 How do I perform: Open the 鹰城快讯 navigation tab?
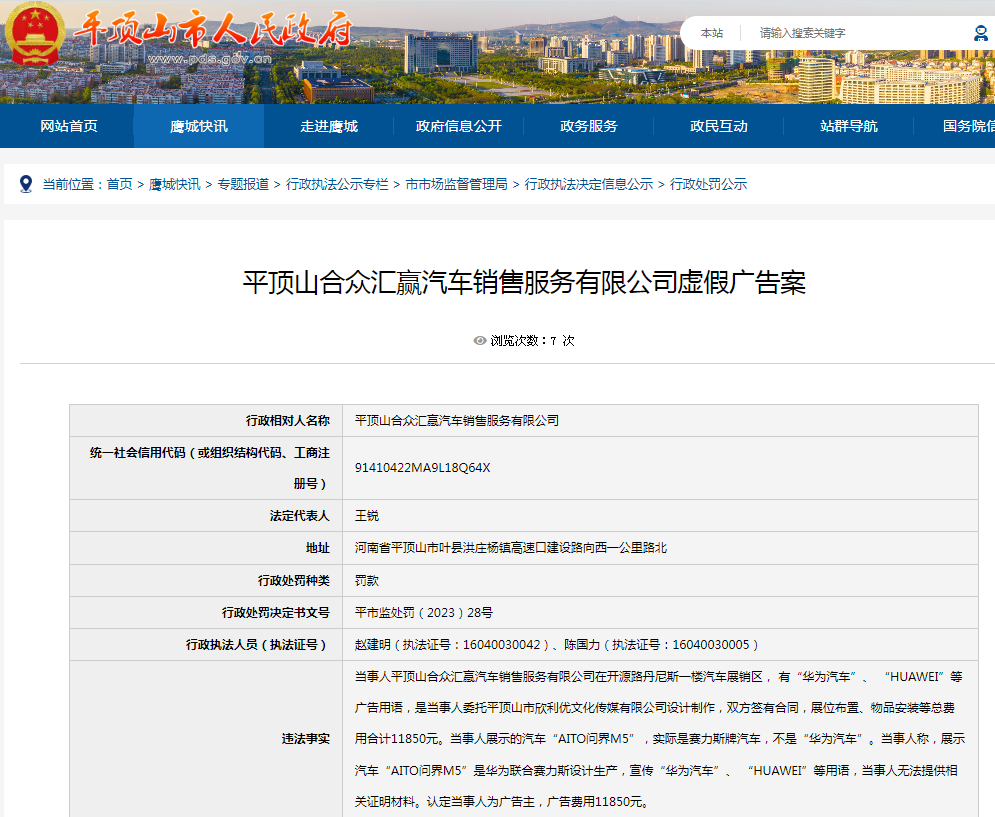[199, 126]
